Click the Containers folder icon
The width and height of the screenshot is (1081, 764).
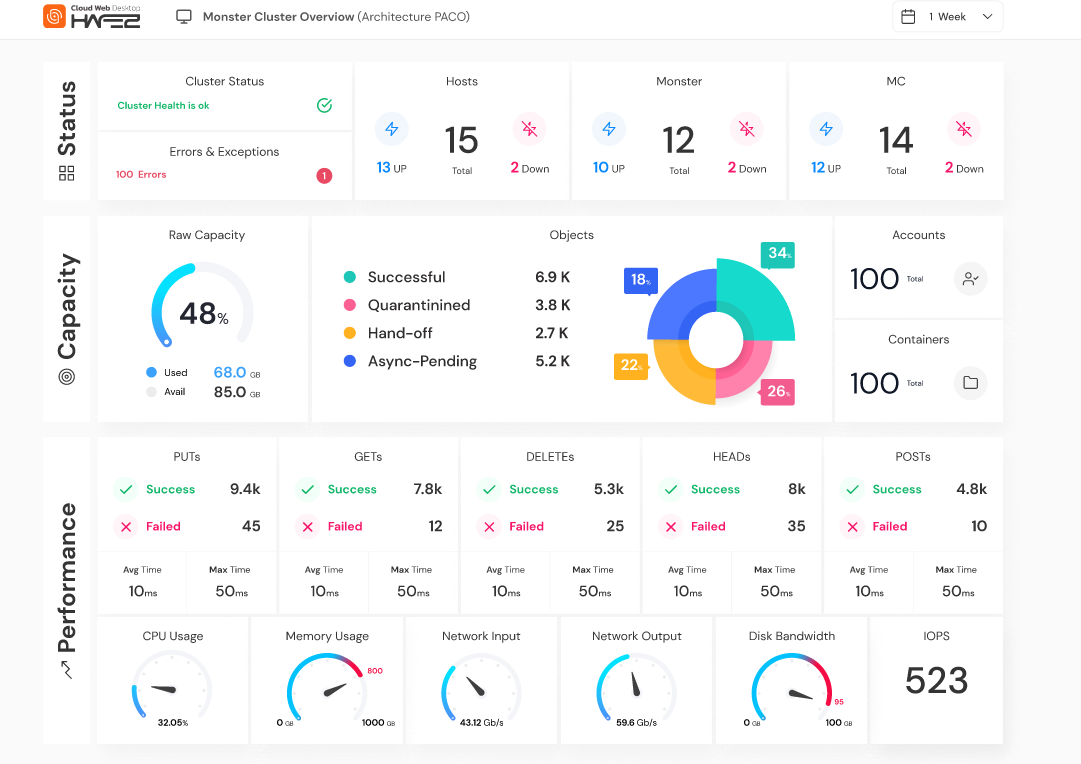click(x=971, y=383)
